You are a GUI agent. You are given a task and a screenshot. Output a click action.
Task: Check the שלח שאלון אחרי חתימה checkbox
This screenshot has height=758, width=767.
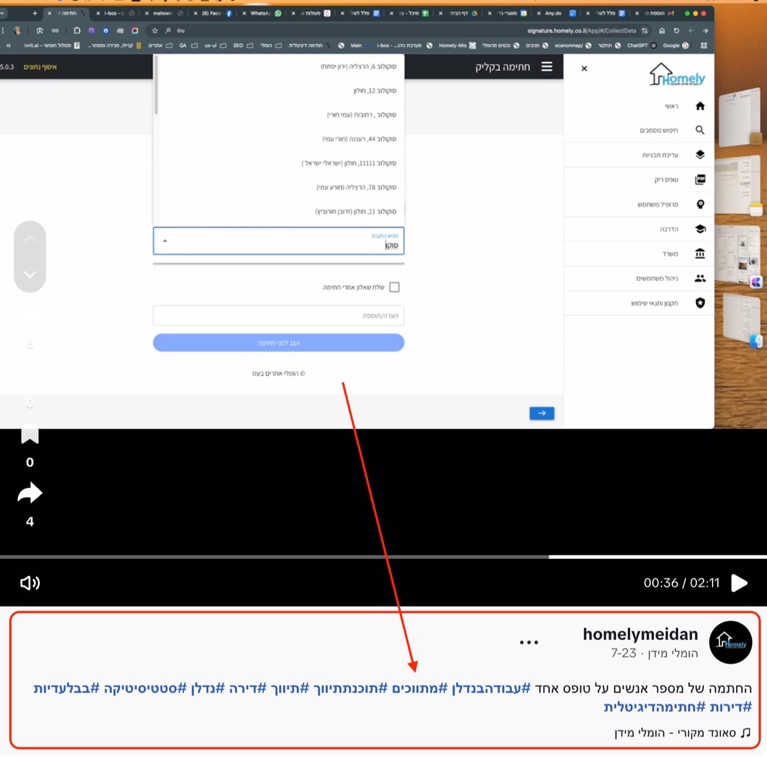point(394,287)
